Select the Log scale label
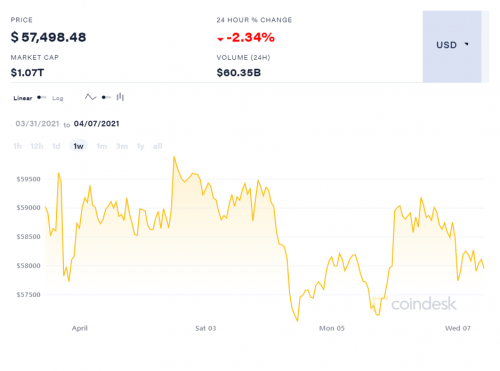This screenshot has width=500, height=371. coord(58,98)
